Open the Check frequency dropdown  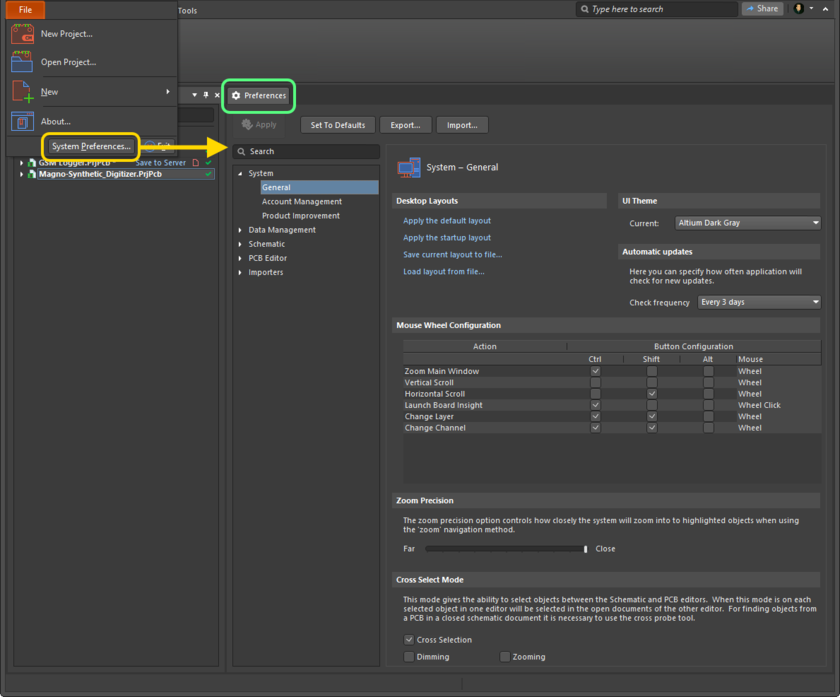(x=759, y=302)
